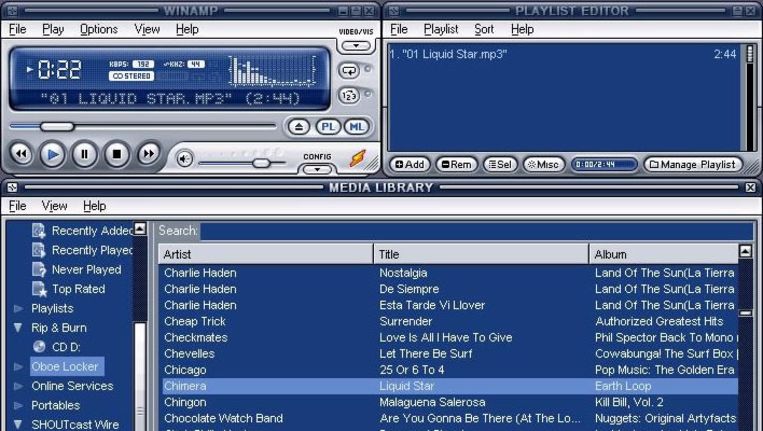The image size is (763, 431).
Task: Click the volume slider handle
Action: coord(261,163)
